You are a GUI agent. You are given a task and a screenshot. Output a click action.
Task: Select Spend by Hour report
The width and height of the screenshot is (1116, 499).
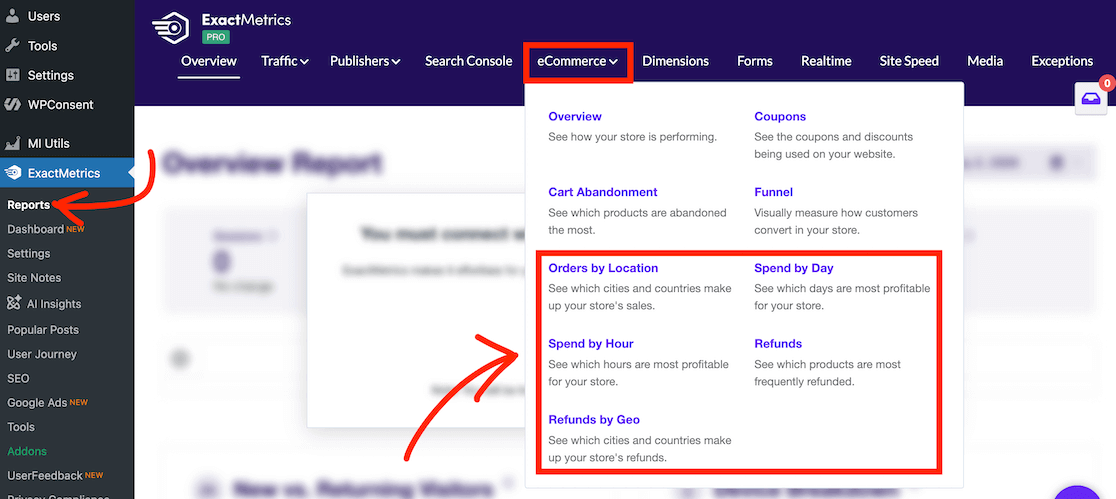point(591,344)
